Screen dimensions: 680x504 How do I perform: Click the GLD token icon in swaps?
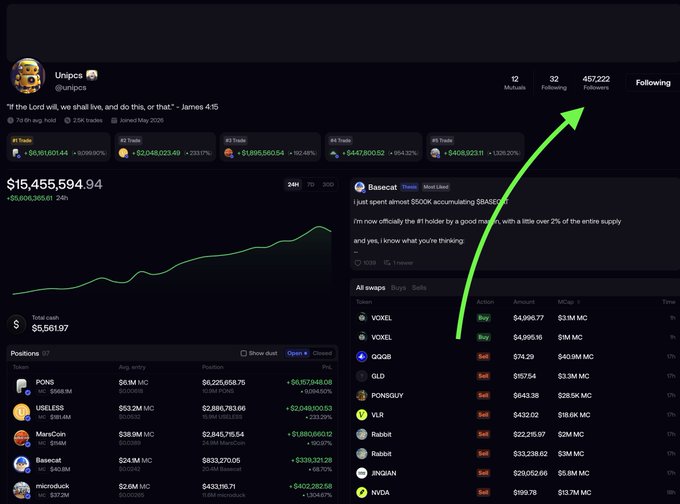pos(362,376)
